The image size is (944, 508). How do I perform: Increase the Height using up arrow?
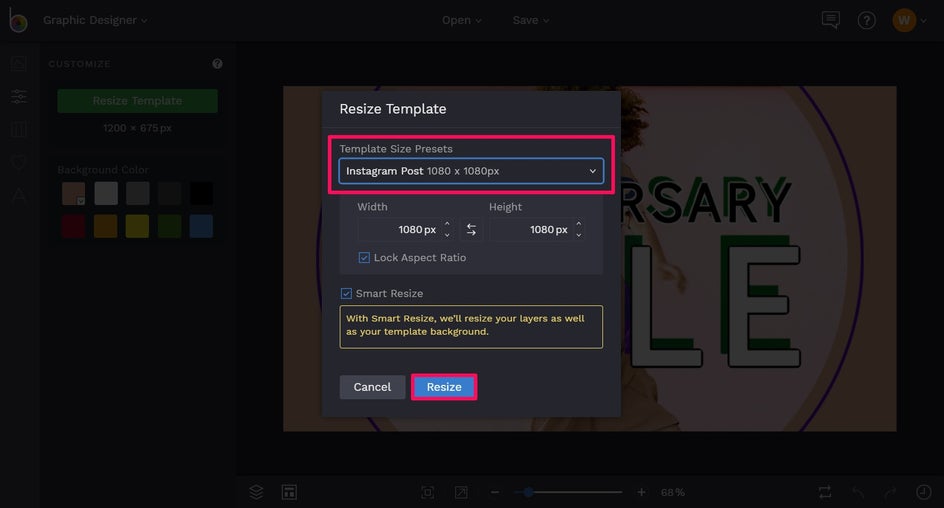(x=579, y=223)
